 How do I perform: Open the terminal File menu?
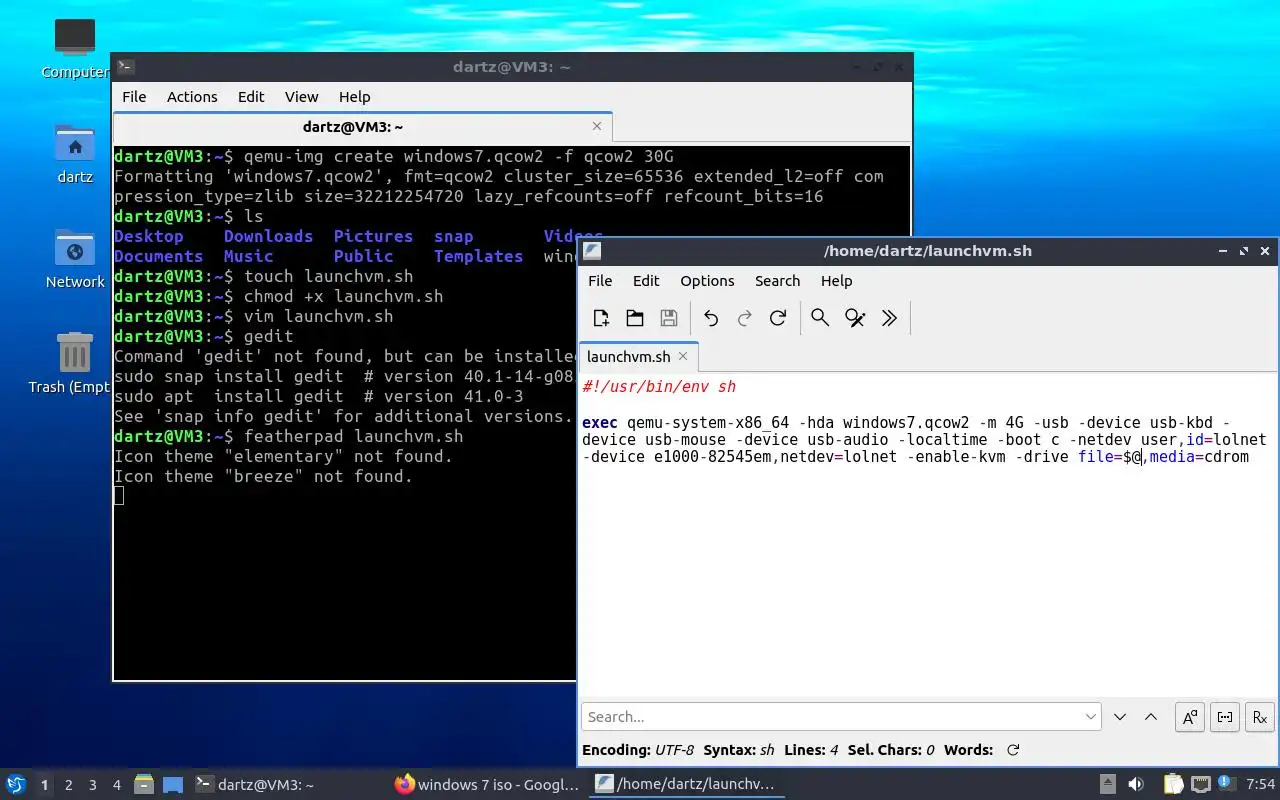134,97
